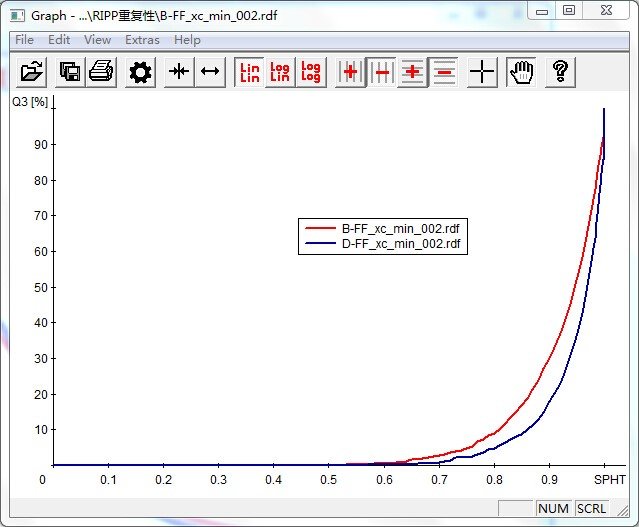Image resolution: width=639 pixels, height=527 pixels.
Task: Open the Extras menu
Action: 142,40
